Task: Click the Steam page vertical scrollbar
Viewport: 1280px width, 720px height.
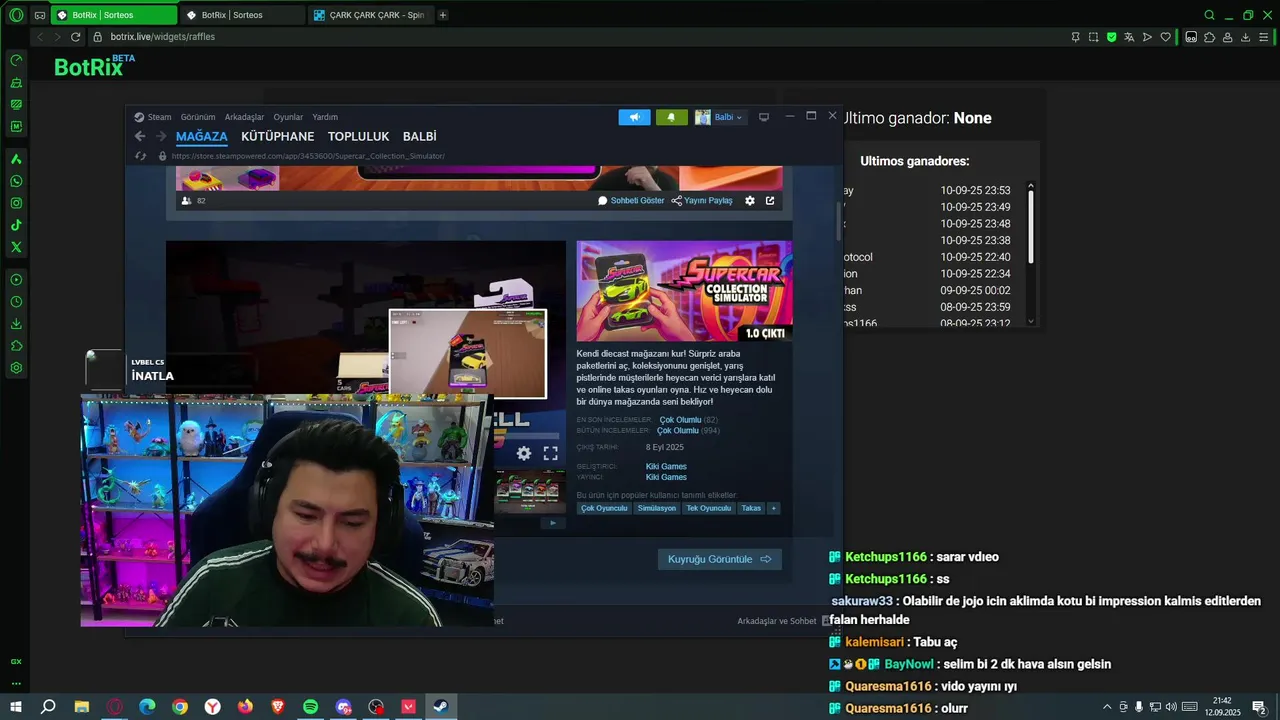Action: (x=838, y=220)
